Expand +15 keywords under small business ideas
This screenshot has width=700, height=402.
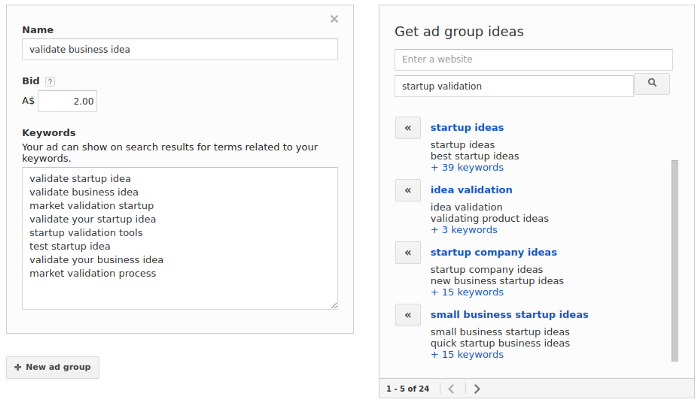[467, 354]
